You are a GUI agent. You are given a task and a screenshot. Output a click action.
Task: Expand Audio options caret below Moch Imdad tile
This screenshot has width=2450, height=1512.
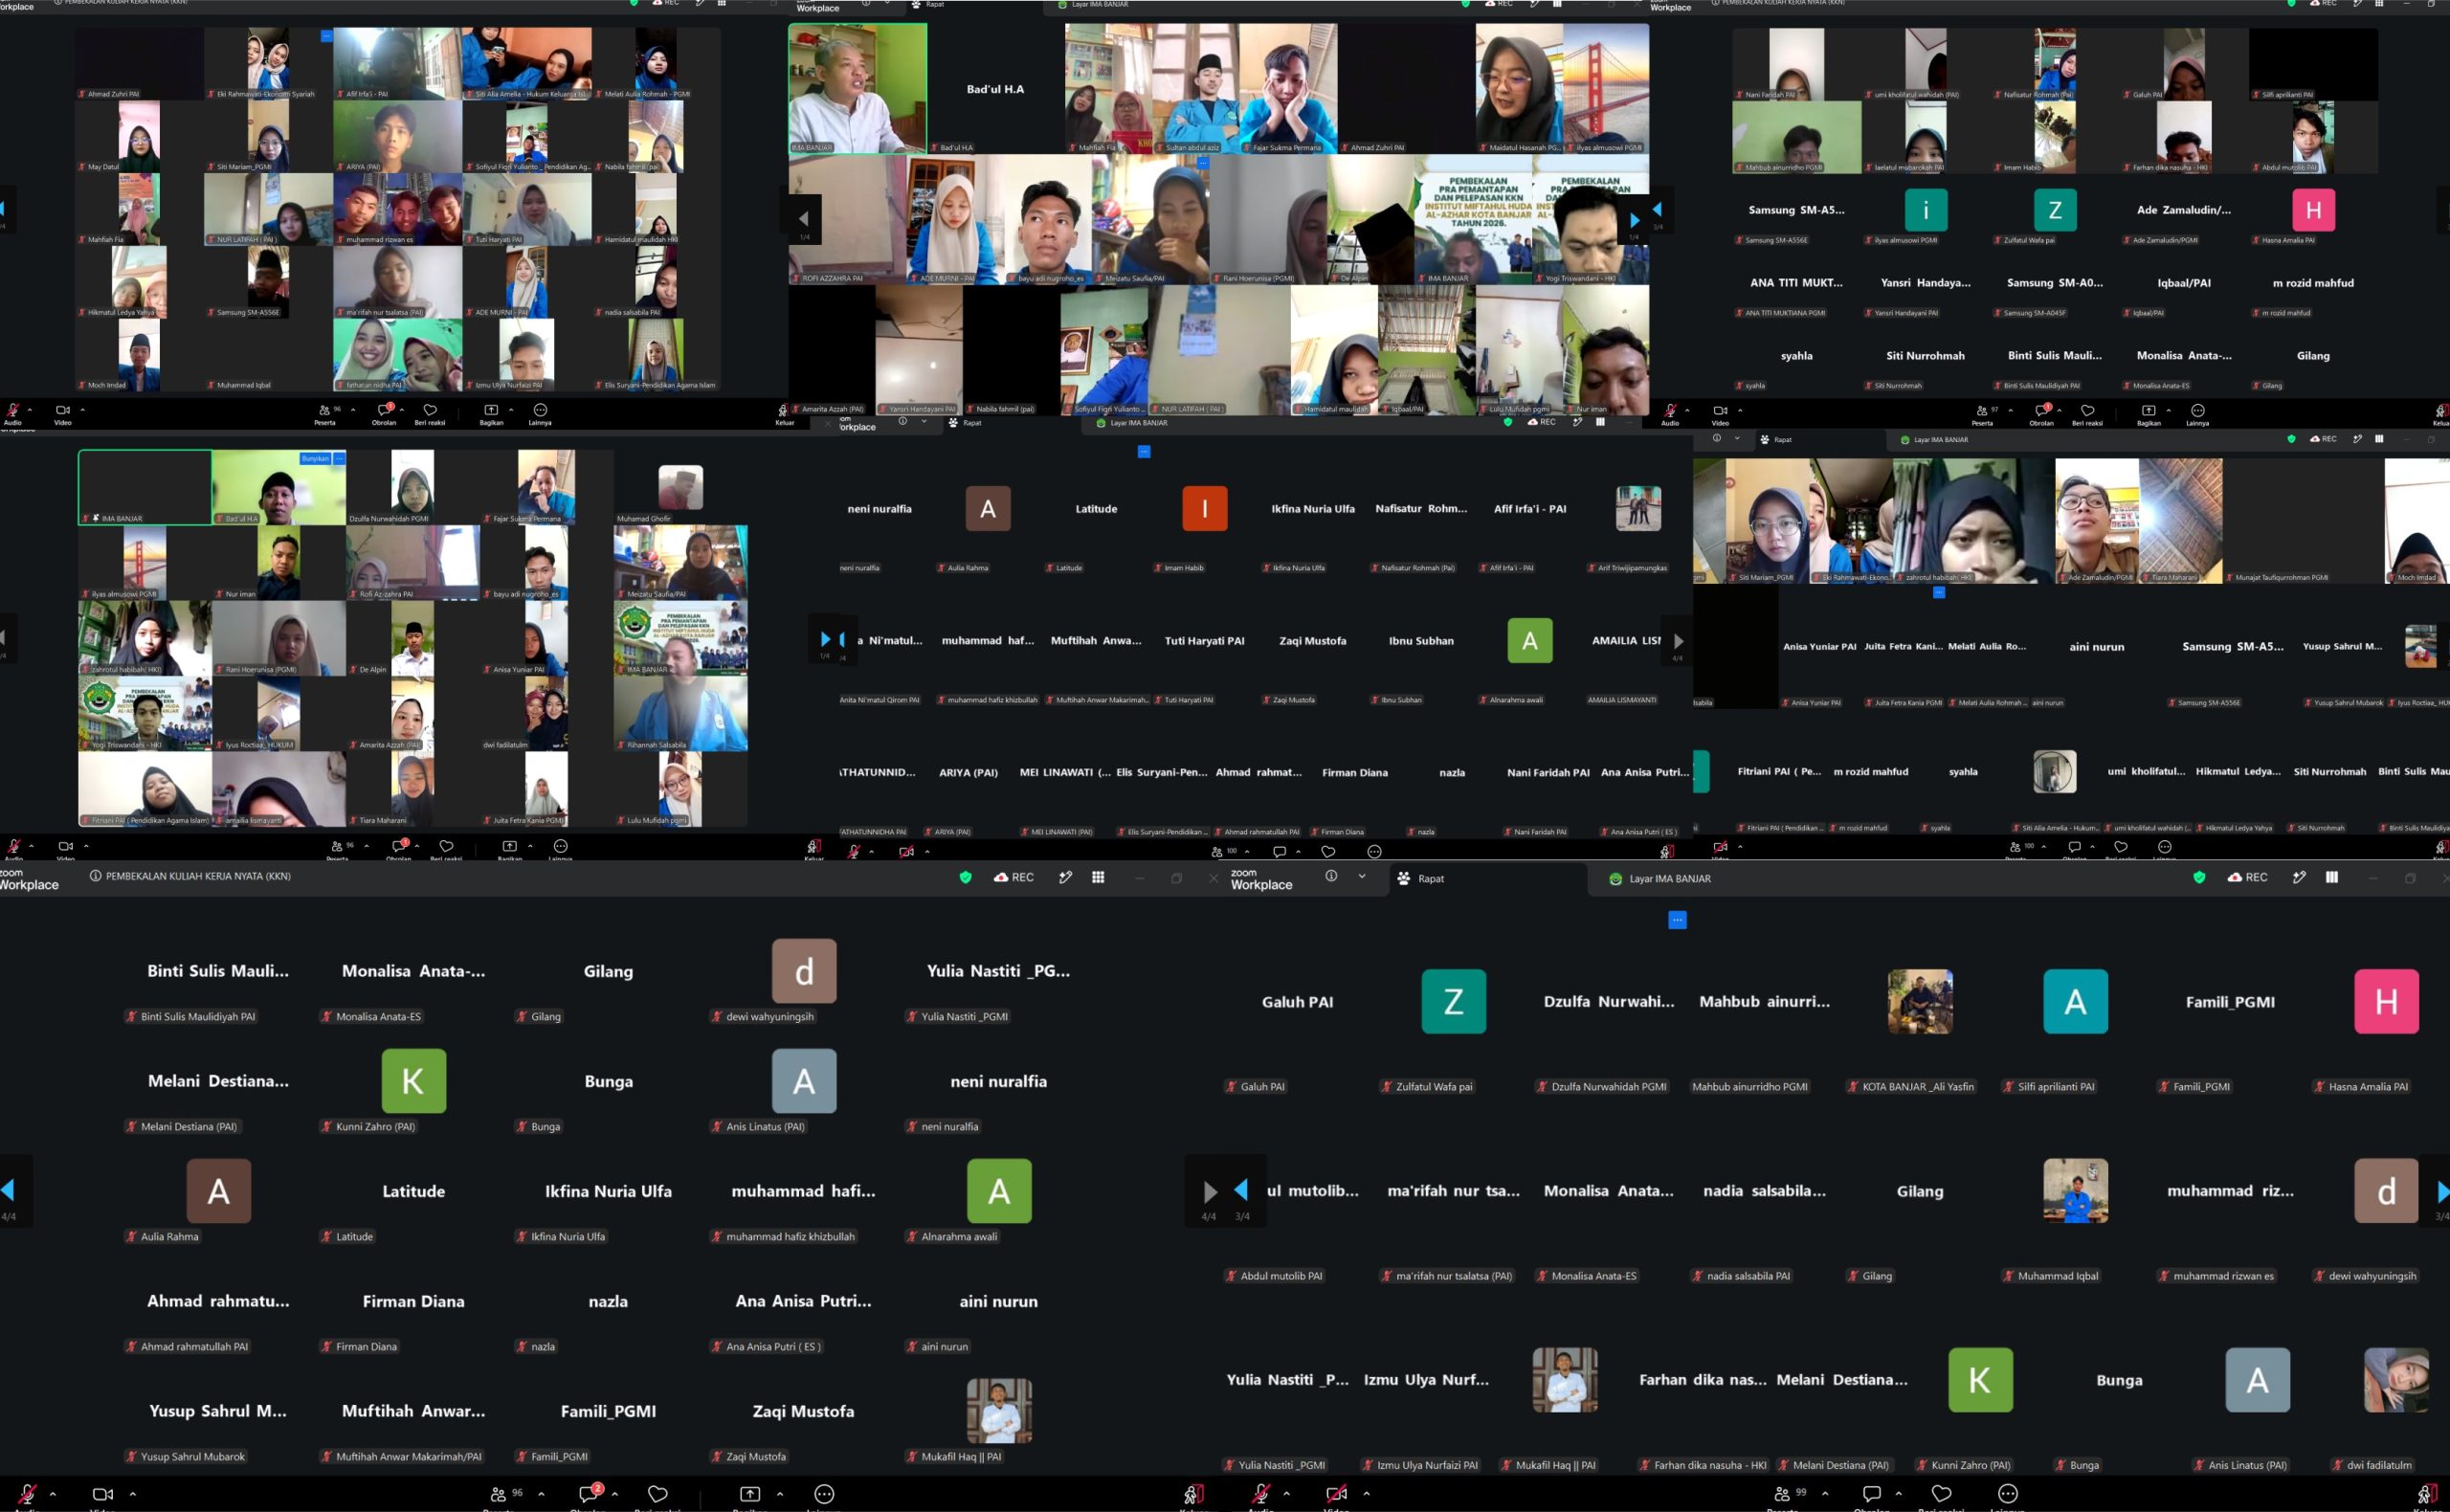click(30, 409)
